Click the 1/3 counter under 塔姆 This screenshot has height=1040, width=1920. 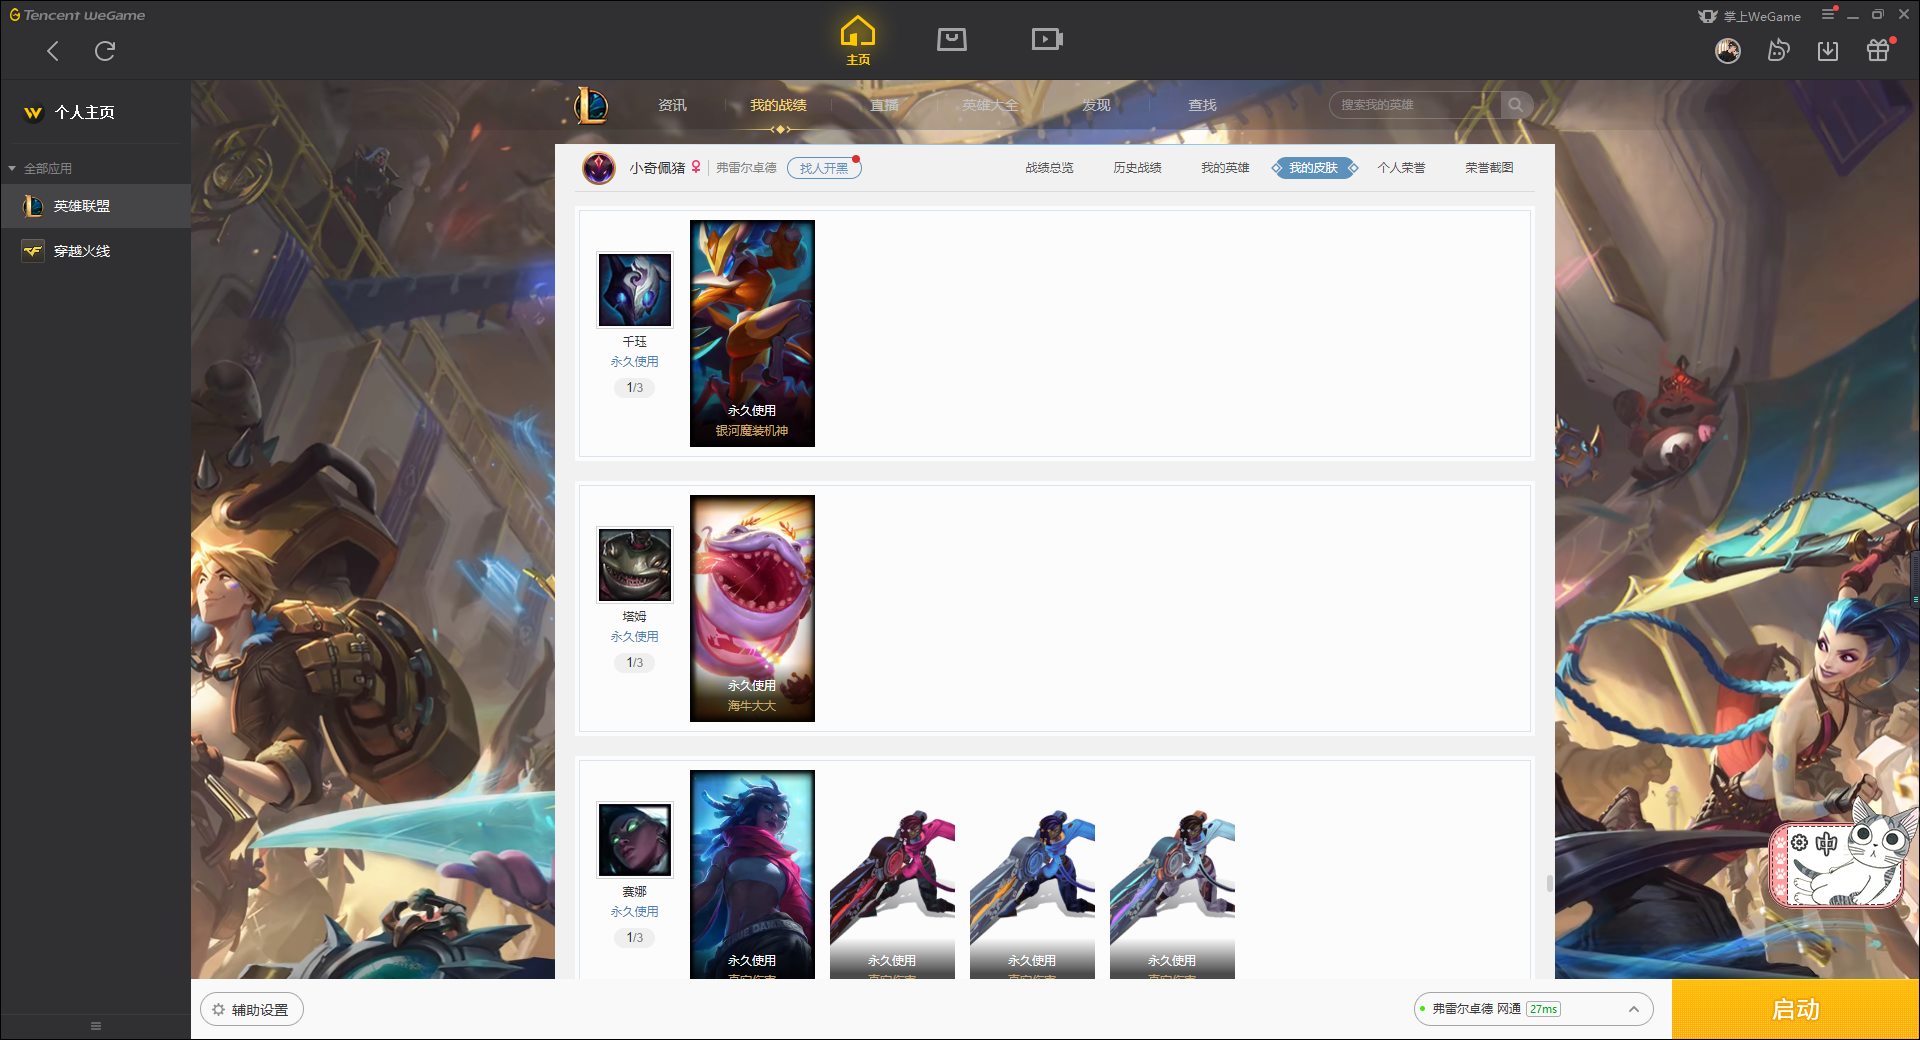[x=635, y=663]
